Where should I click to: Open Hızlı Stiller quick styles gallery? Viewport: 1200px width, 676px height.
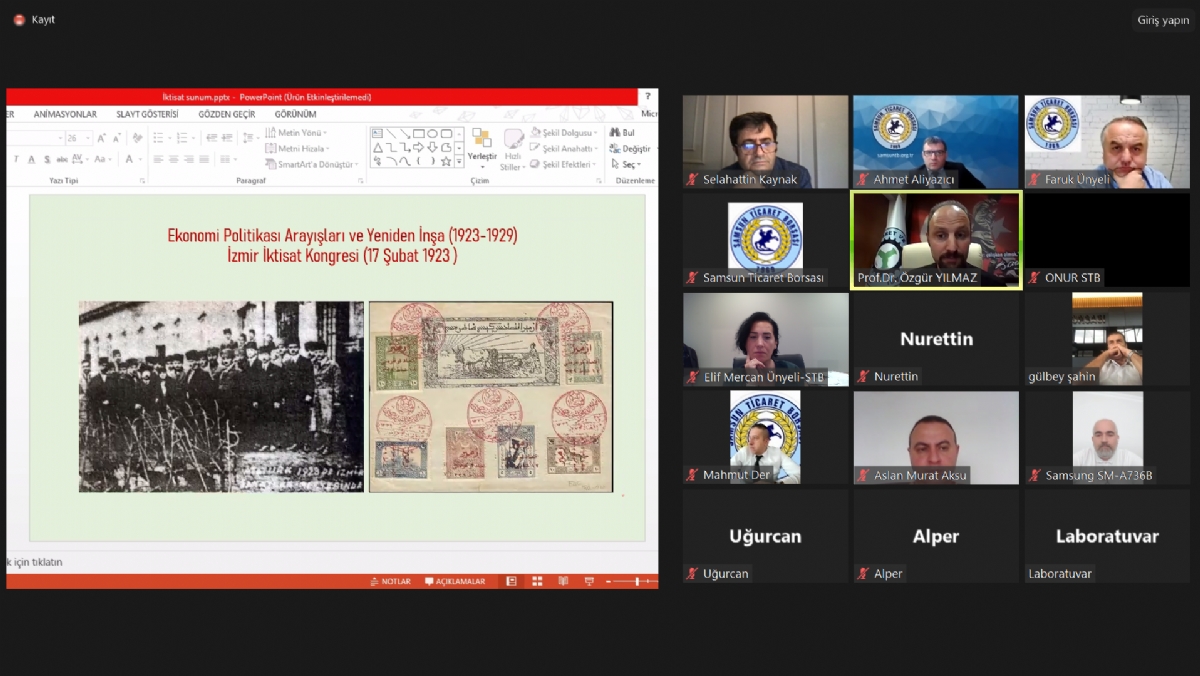(513, 148)
